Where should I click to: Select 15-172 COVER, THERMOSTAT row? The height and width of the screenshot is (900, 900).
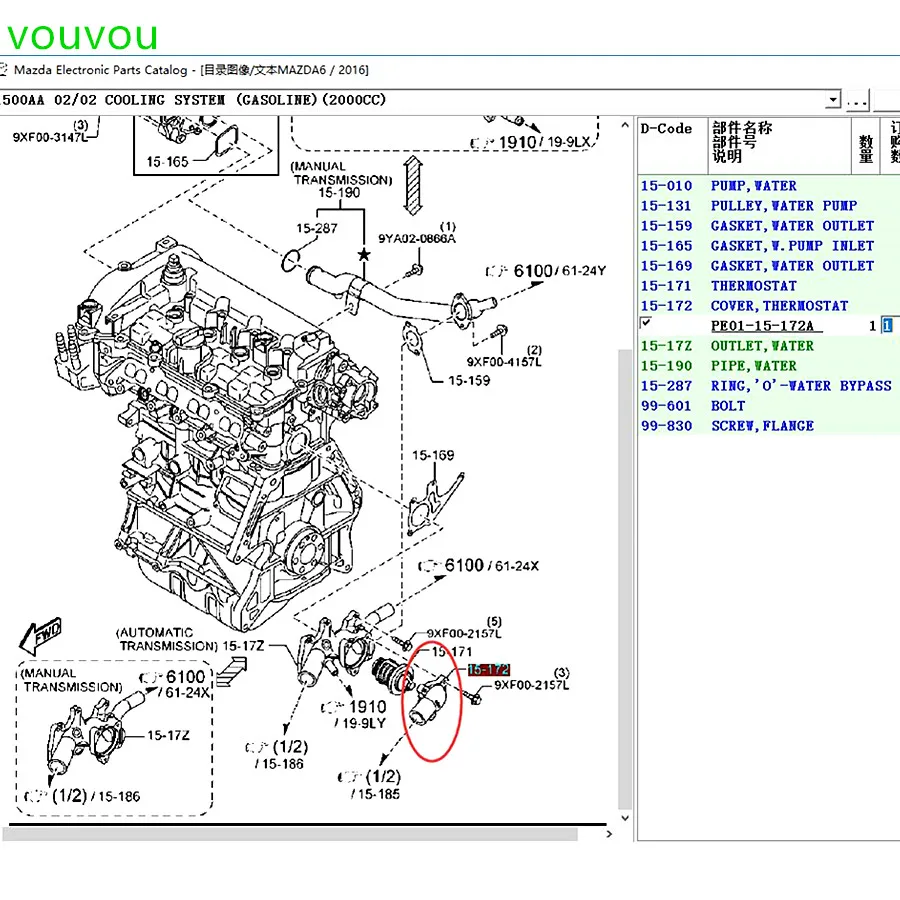coord(769,306)
